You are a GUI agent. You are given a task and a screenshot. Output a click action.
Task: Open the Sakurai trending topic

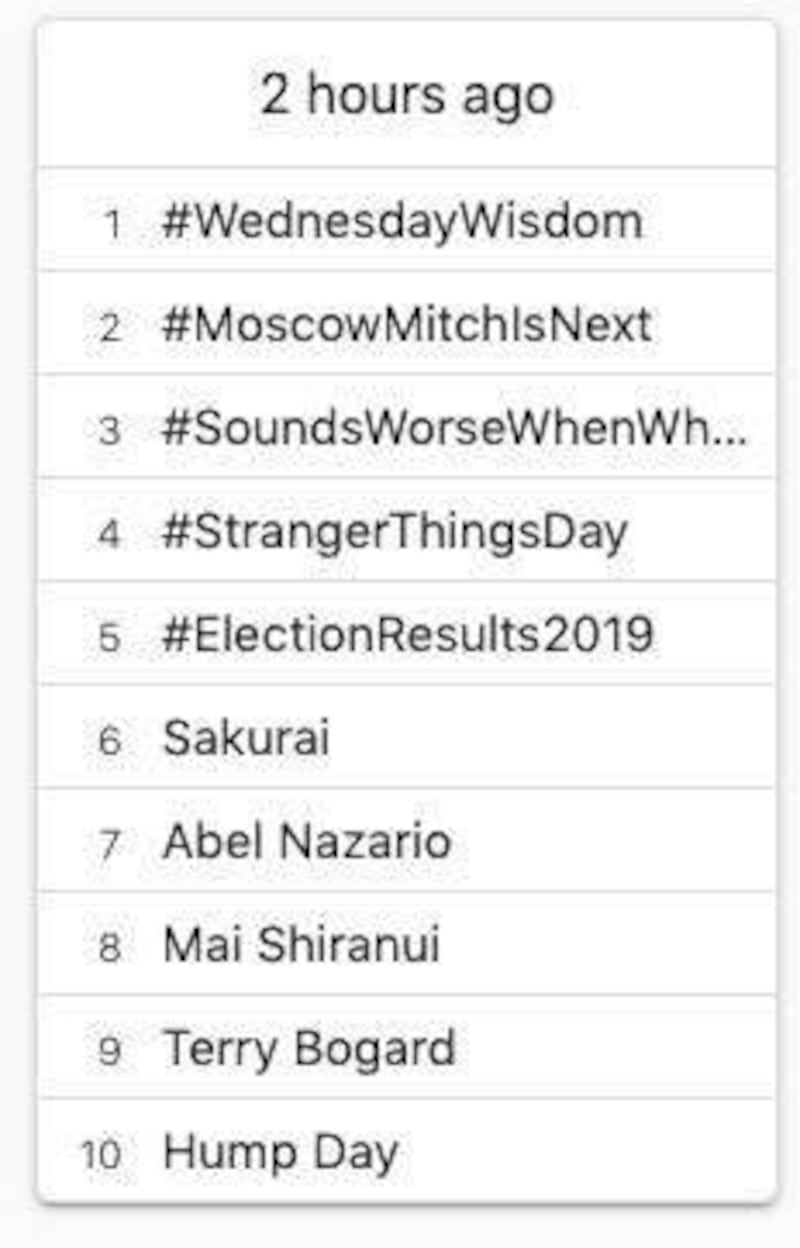pos(246,739)
